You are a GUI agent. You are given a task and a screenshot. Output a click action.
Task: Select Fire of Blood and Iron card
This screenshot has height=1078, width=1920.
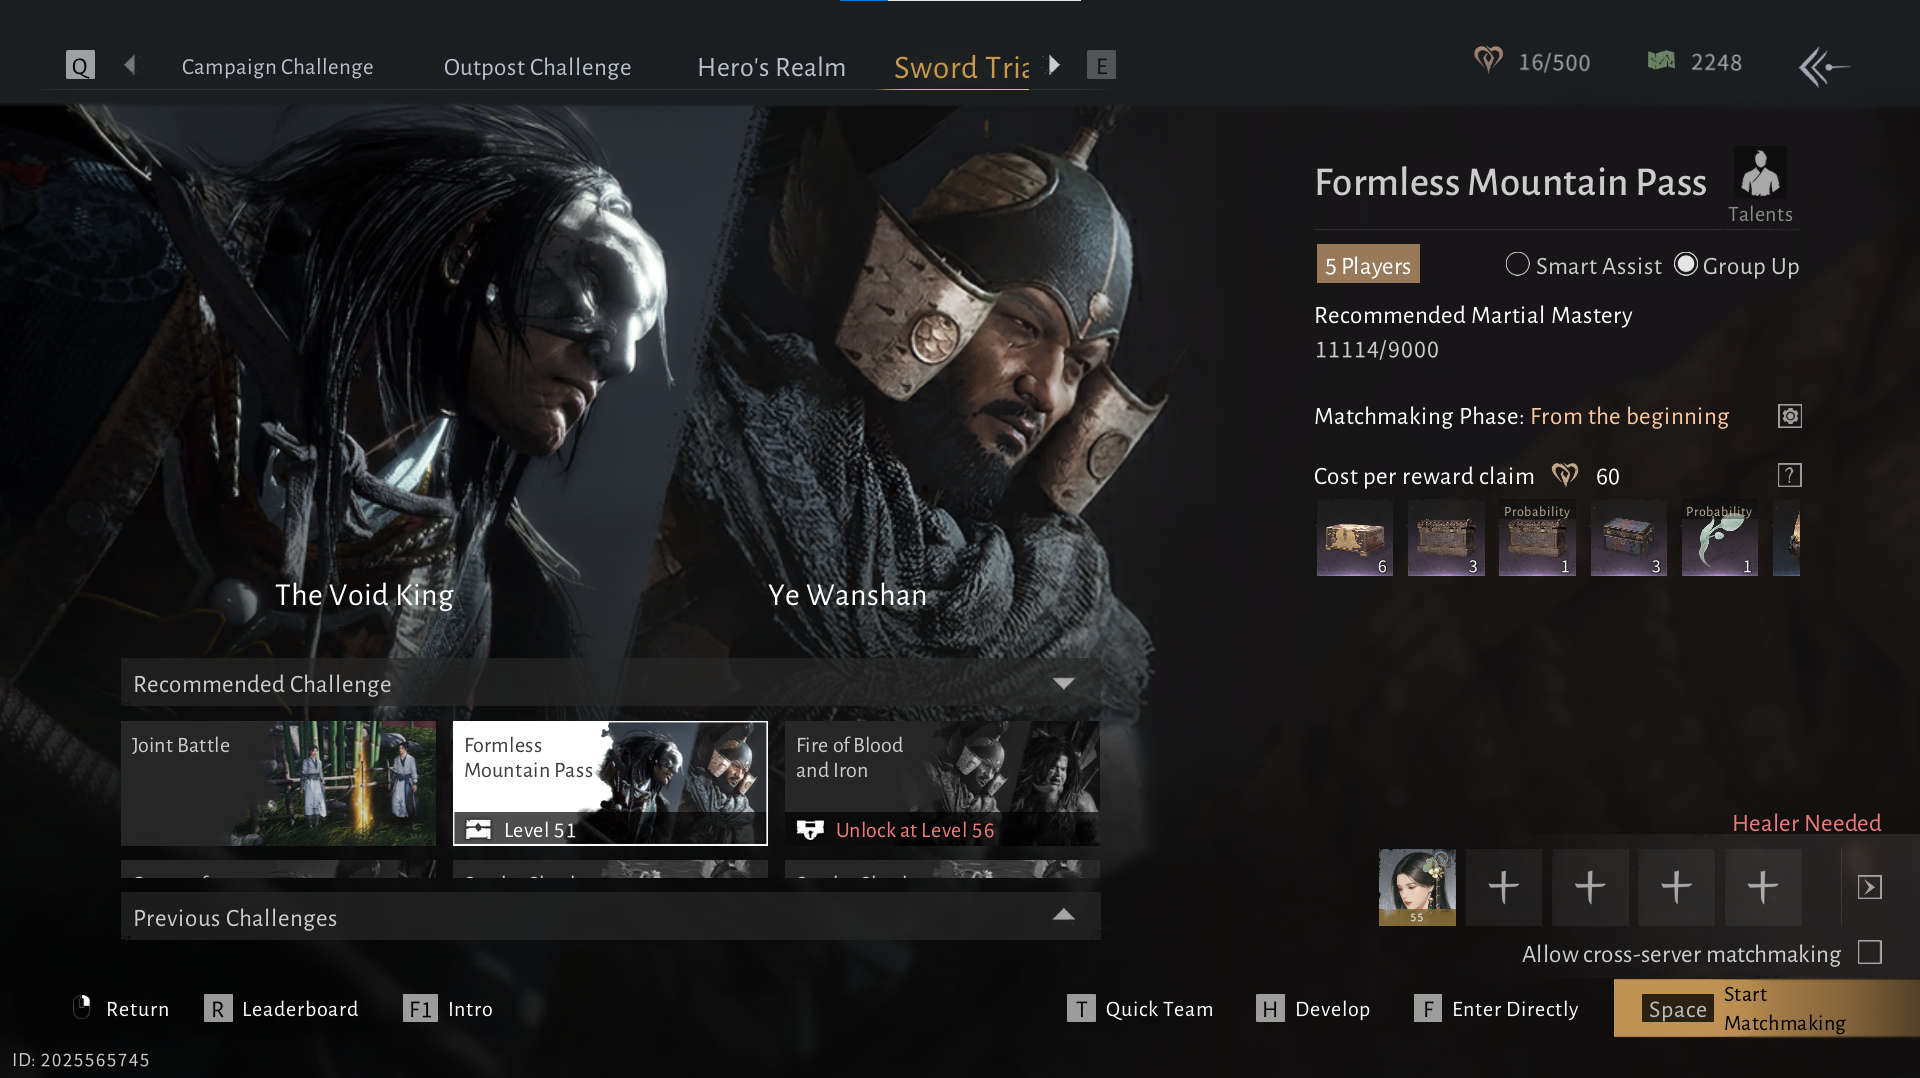(942, 783)
